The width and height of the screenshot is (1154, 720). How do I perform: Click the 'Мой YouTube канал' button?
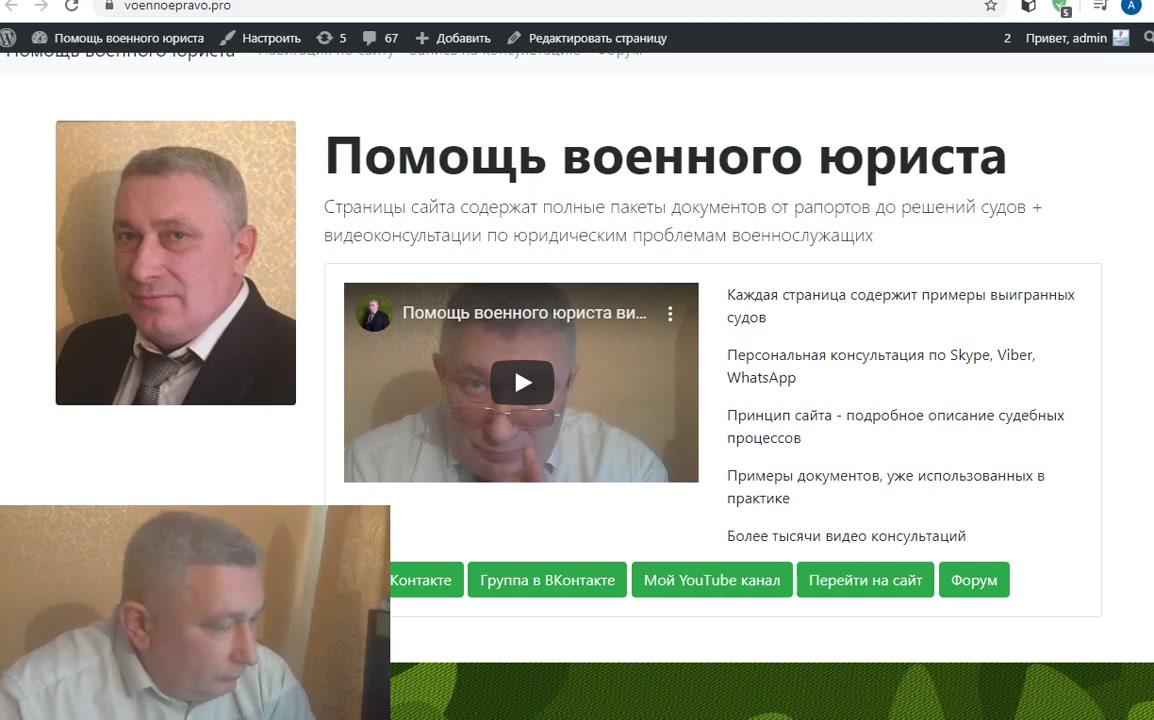pyautogui.click(x=712, y=580)
